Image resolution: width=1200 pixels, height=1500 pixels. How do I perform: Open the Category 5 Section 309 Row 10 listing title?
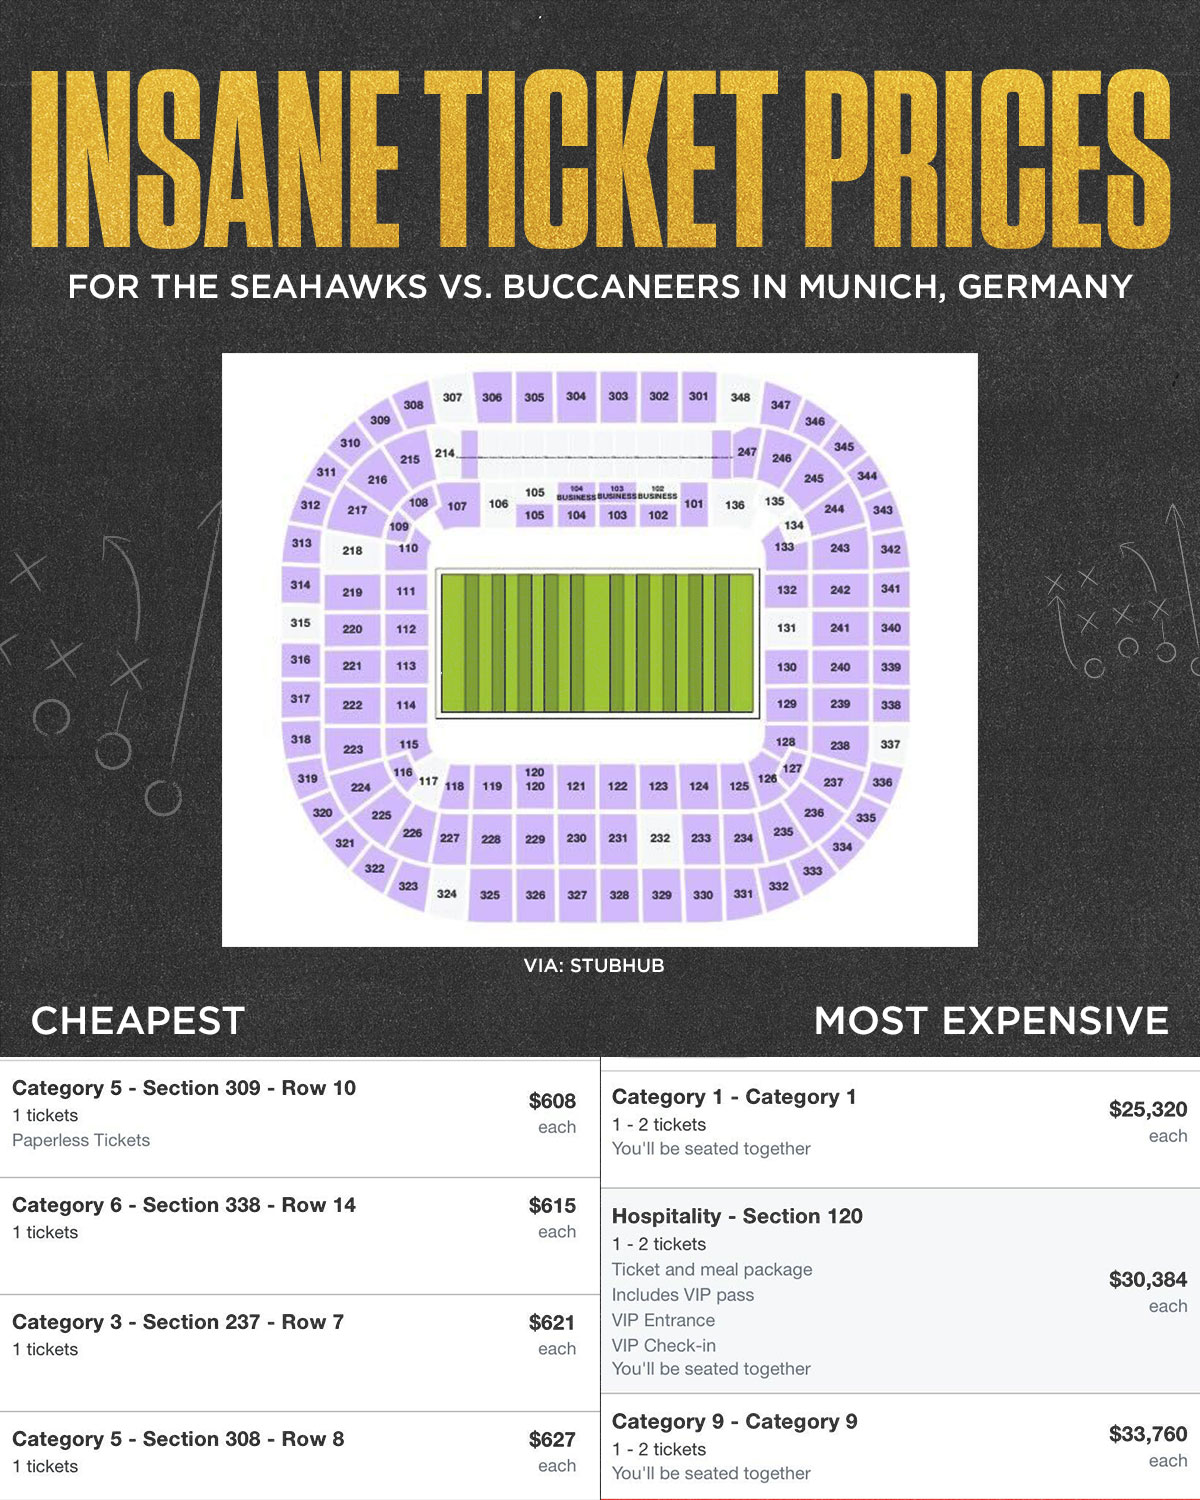pyautogui.click(x=184, y=1088)
